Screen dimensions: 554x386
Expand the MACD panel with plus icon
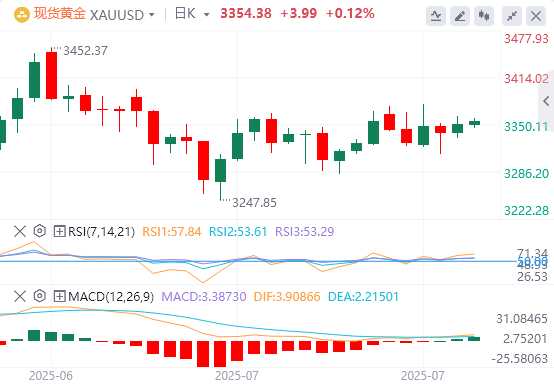[59, 296]
